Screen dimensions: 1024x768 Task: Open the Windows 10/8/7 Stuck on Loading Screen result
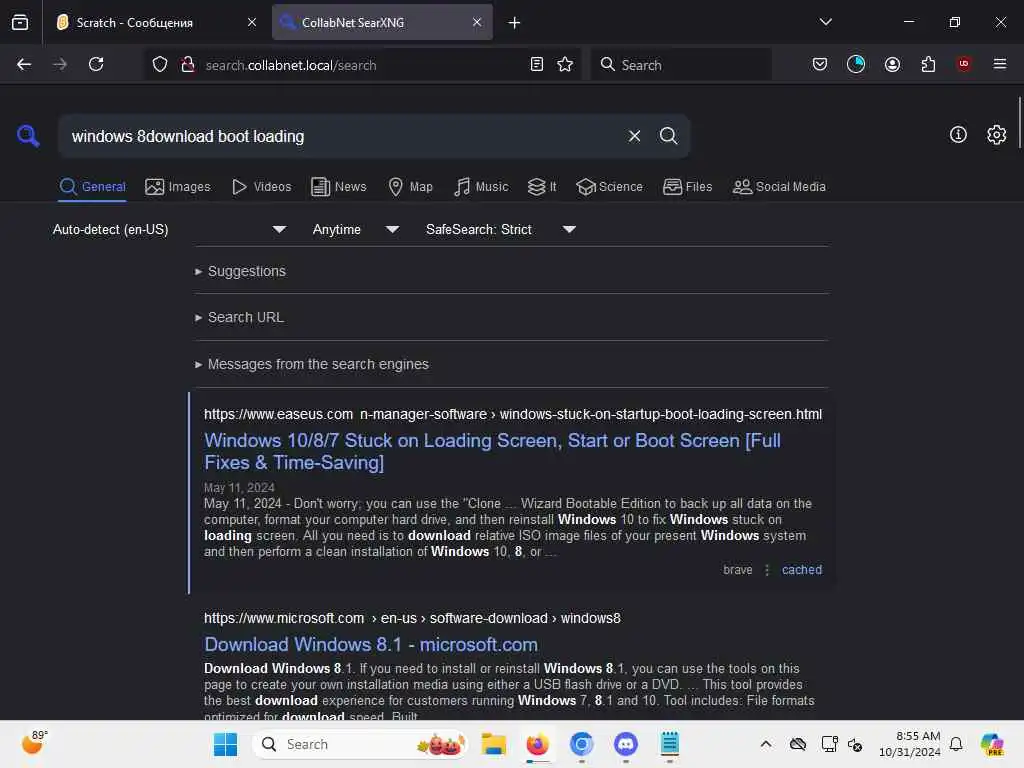[x=492, y=451]
